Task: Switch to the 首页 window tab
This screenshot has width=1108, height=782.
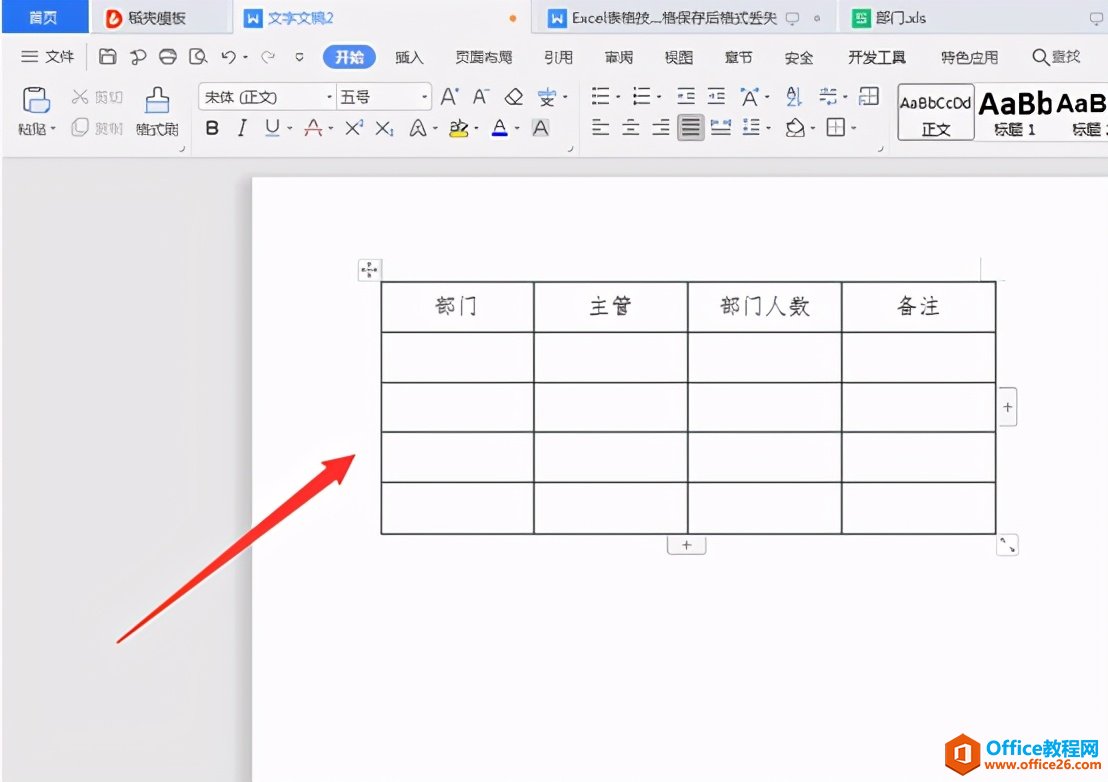Action: tap(45, 18)
